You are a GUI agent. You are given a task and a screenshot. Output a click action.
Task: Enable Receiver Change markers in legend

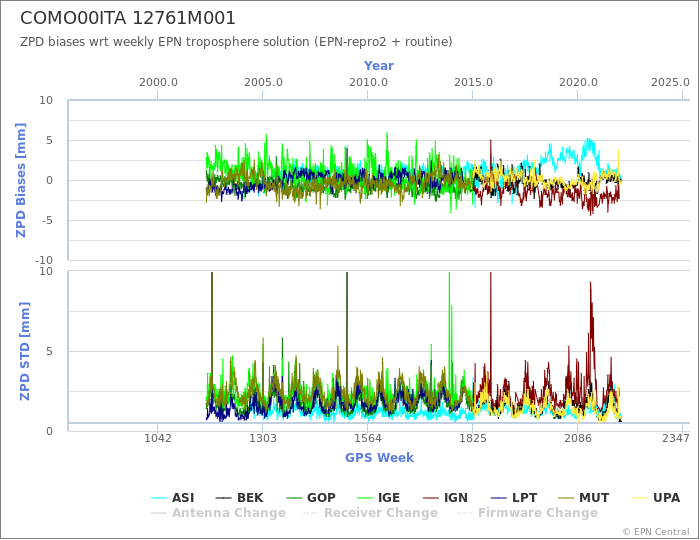click(x=371, y=513)
